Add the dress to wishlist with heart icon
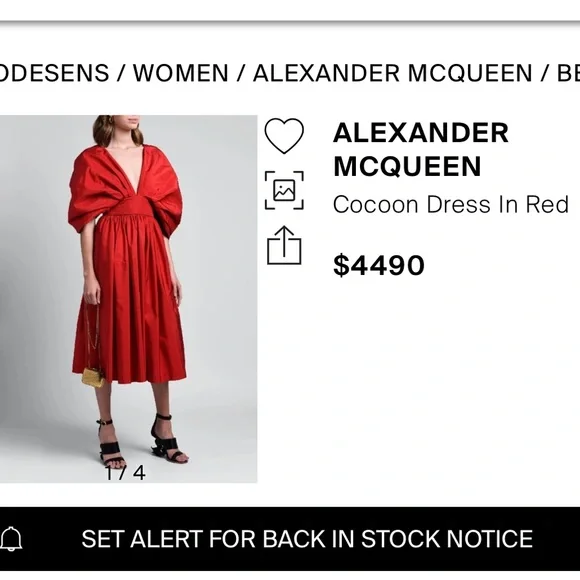Viewport: 580px width, 580px height. (284, 136)
